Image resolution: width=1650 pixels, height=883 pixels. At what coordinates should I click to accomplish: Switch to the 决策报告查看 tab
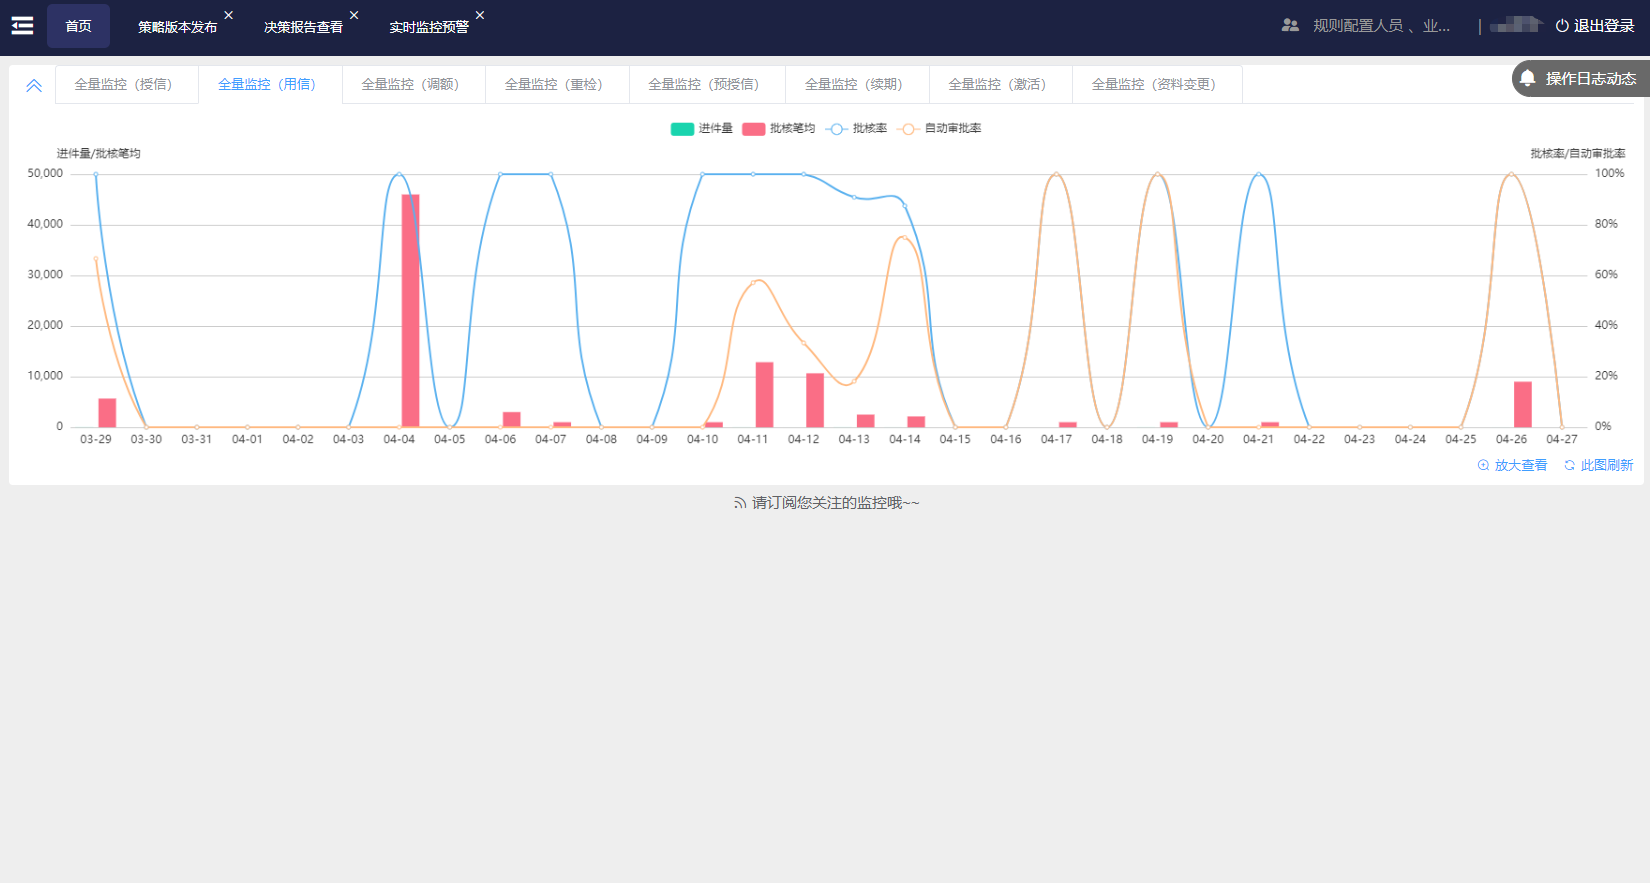[x=303, y=27]
